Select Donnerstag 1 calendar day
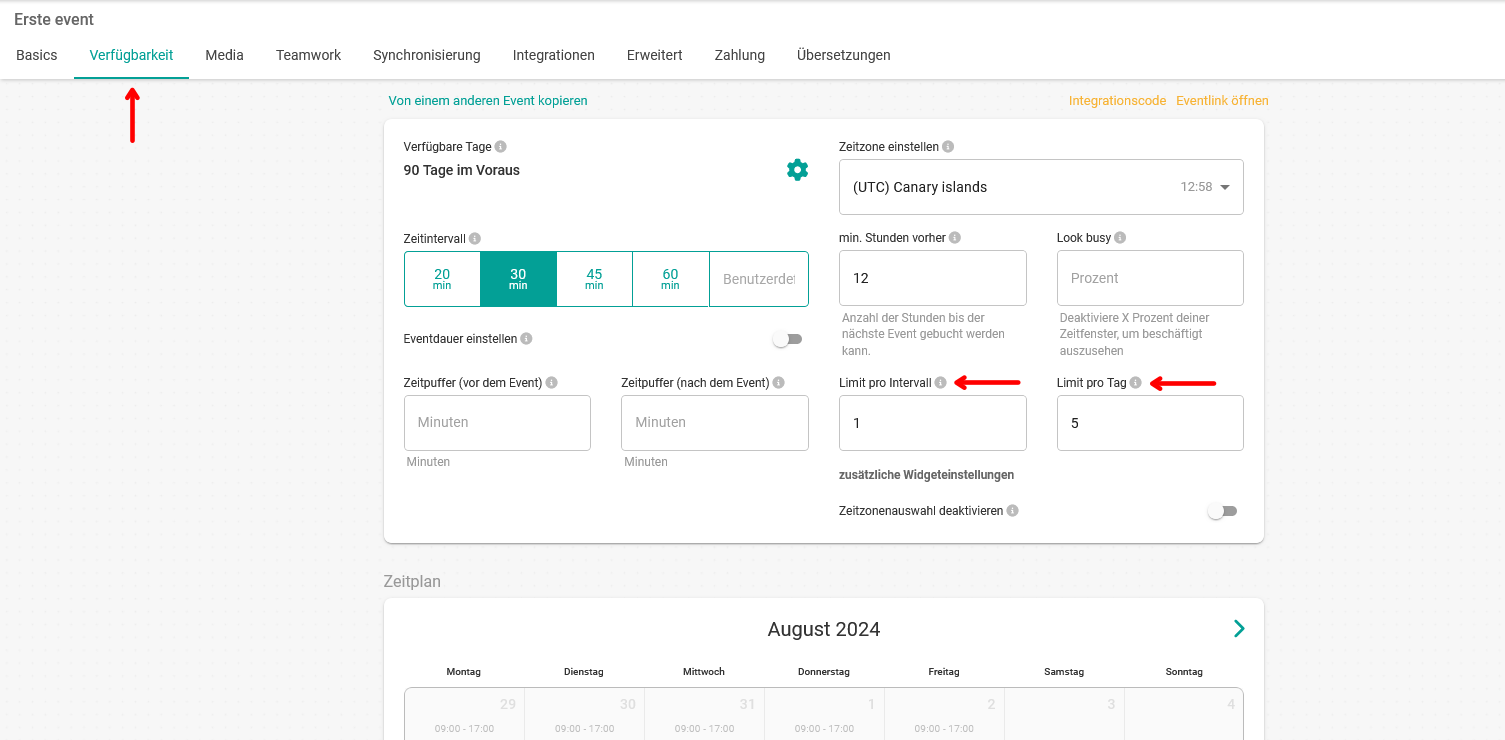 tap(824, 714)
